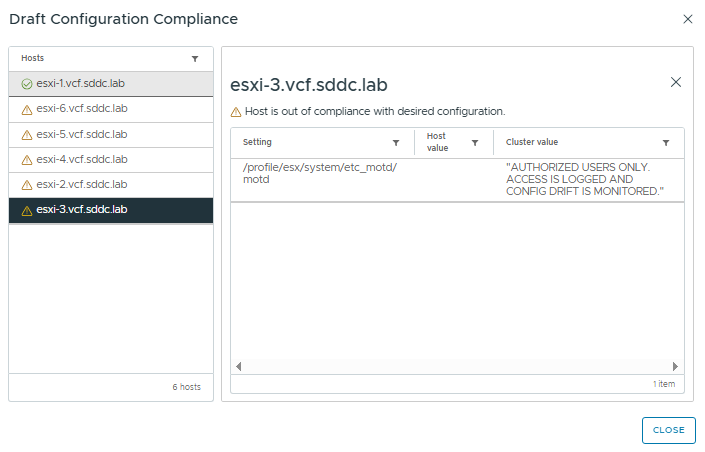Close the esxi-3 host detail panel
The height and width of the screenshot is (452, 705).
(675, 82)
